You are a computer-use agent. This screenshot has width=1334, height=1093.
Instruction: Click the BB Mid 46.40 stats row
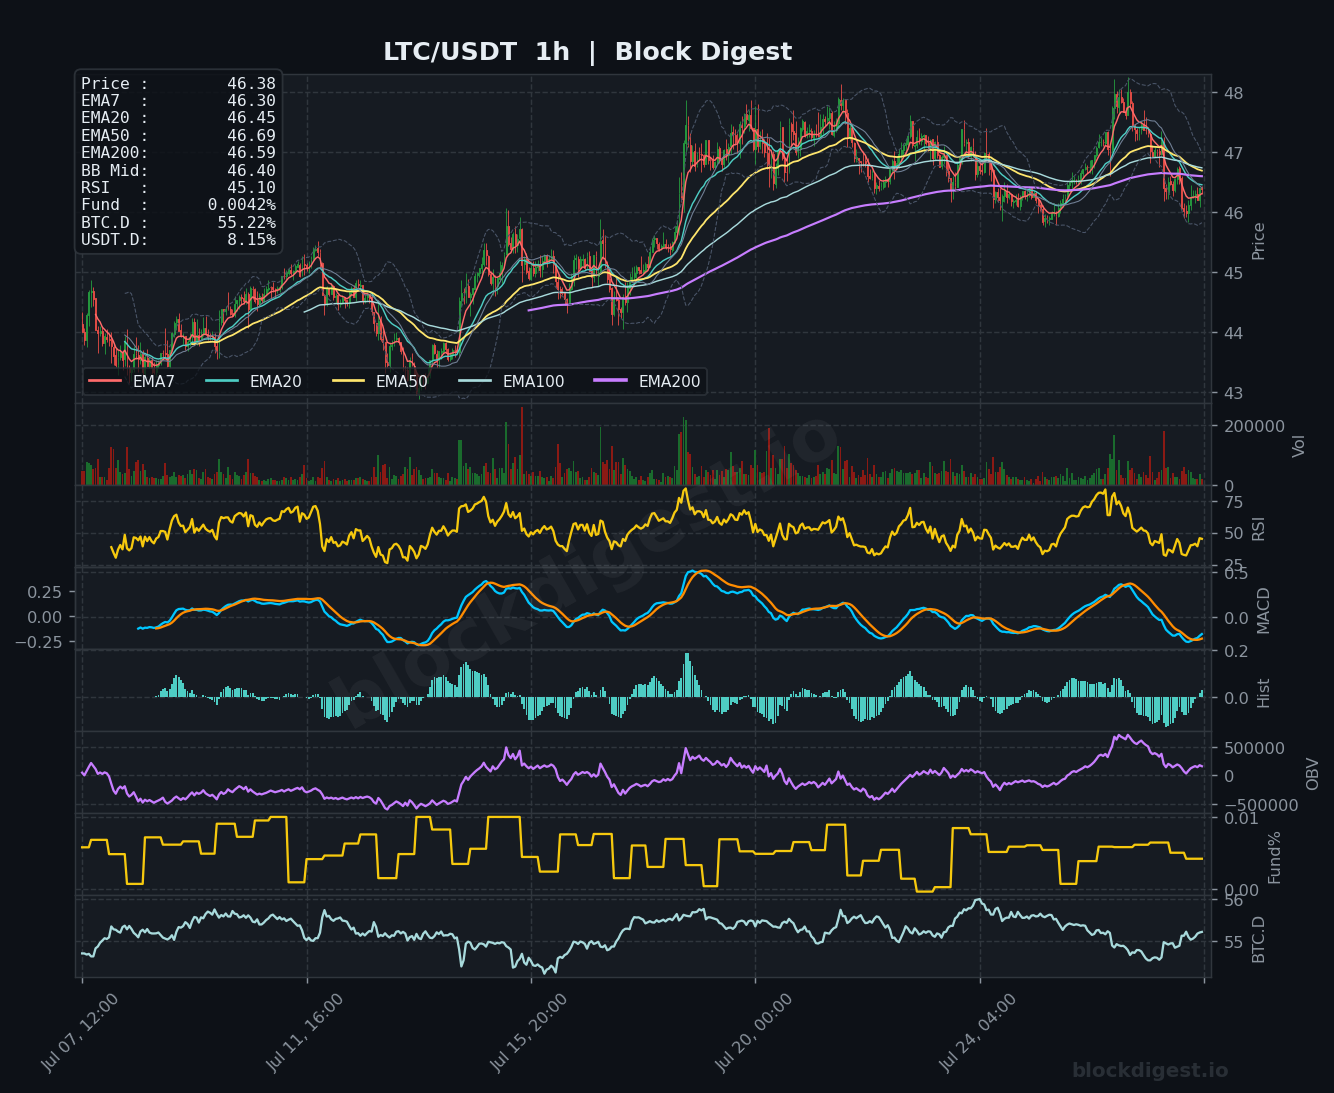[178, 171]
